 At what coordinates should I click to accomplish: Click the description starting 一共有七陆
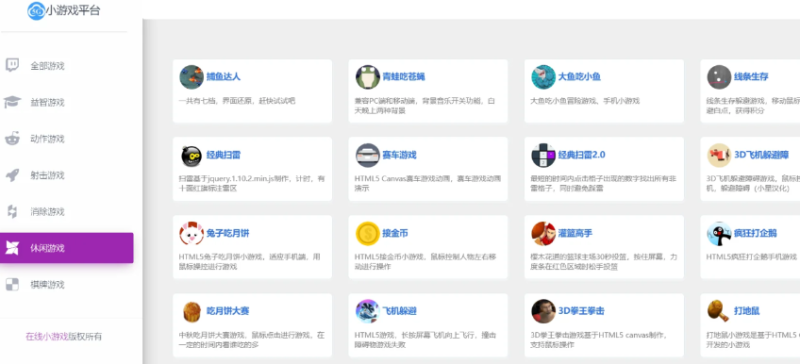[237, 101]
